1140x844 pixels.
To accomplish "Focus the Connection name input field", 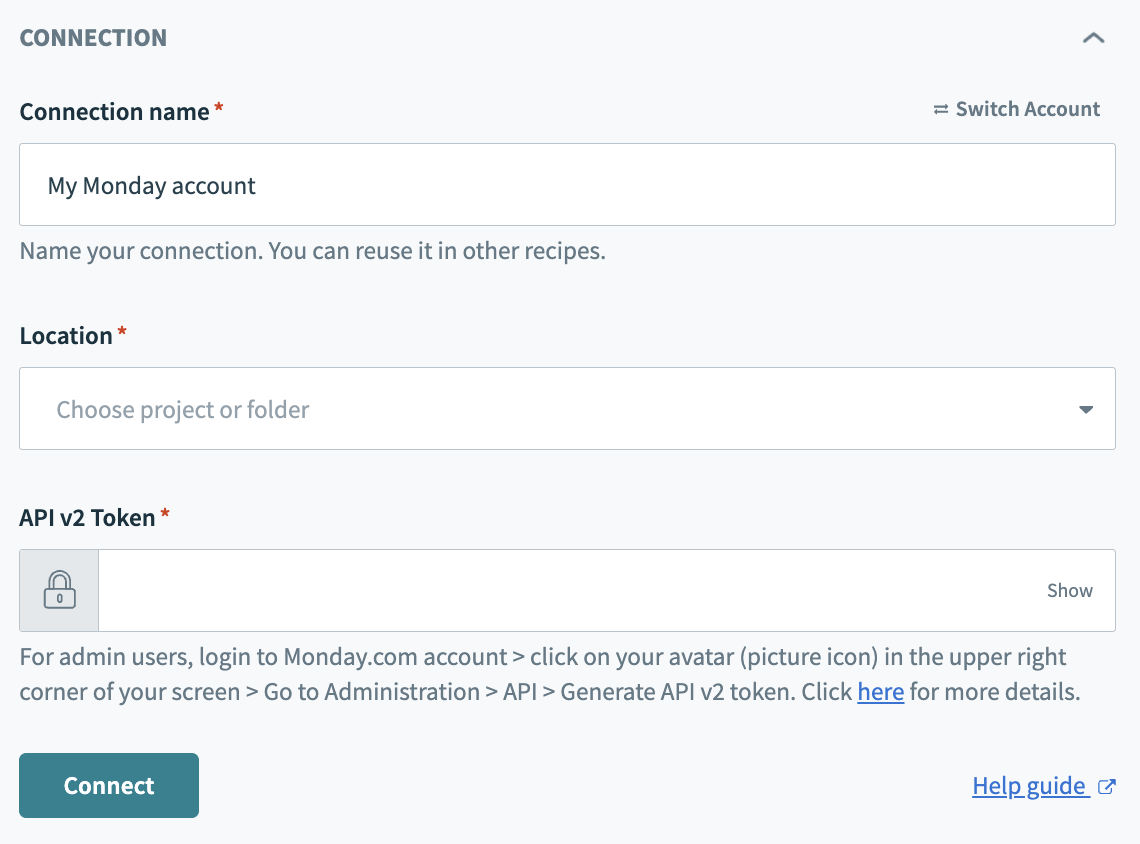I will [567, 185].
